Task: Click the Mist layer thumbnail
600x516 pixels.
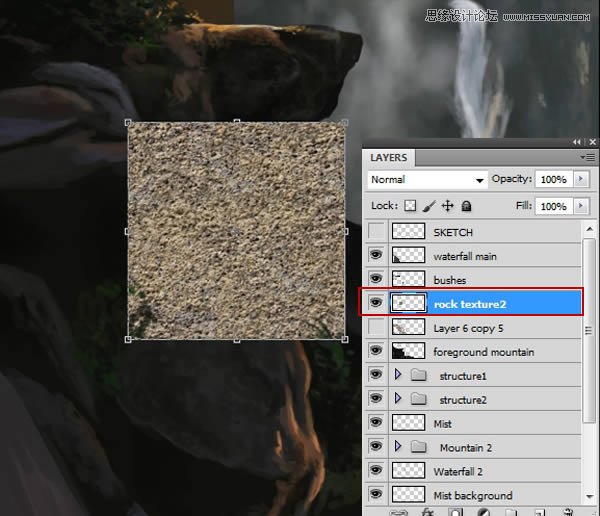Action: point(408,423)
